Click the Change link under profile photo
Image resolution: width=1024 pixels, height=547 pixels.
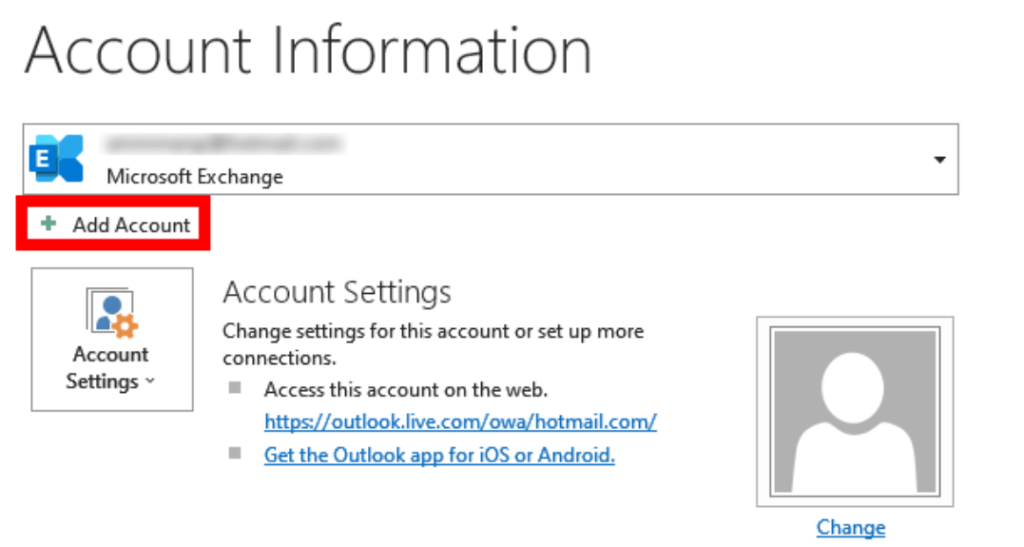[850, 527]
